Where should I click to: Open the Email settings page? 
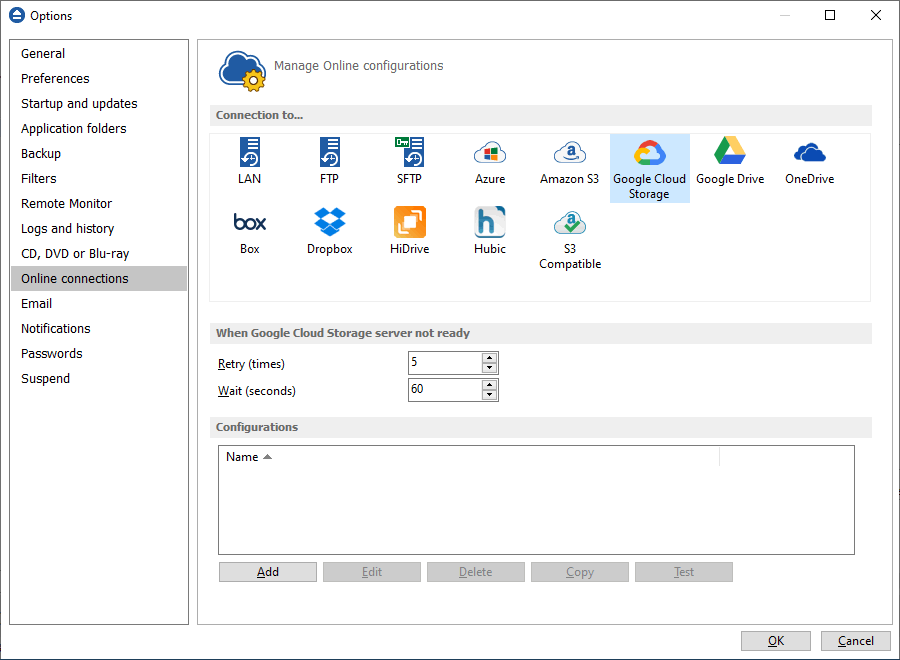(99, 304)
